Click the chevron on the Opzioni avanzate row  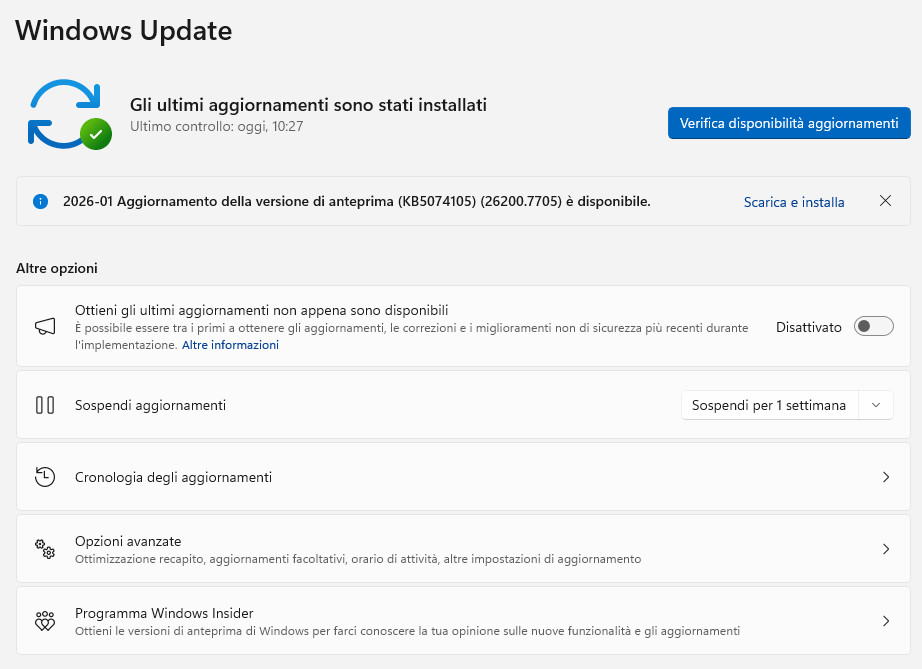(x=886, y=549)
